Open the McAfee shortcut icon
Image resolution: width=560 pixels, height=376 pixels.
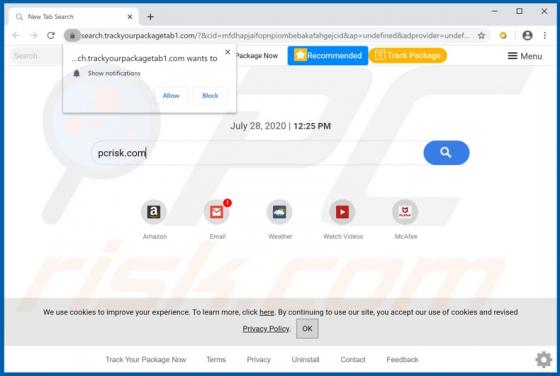click(405, 212)
